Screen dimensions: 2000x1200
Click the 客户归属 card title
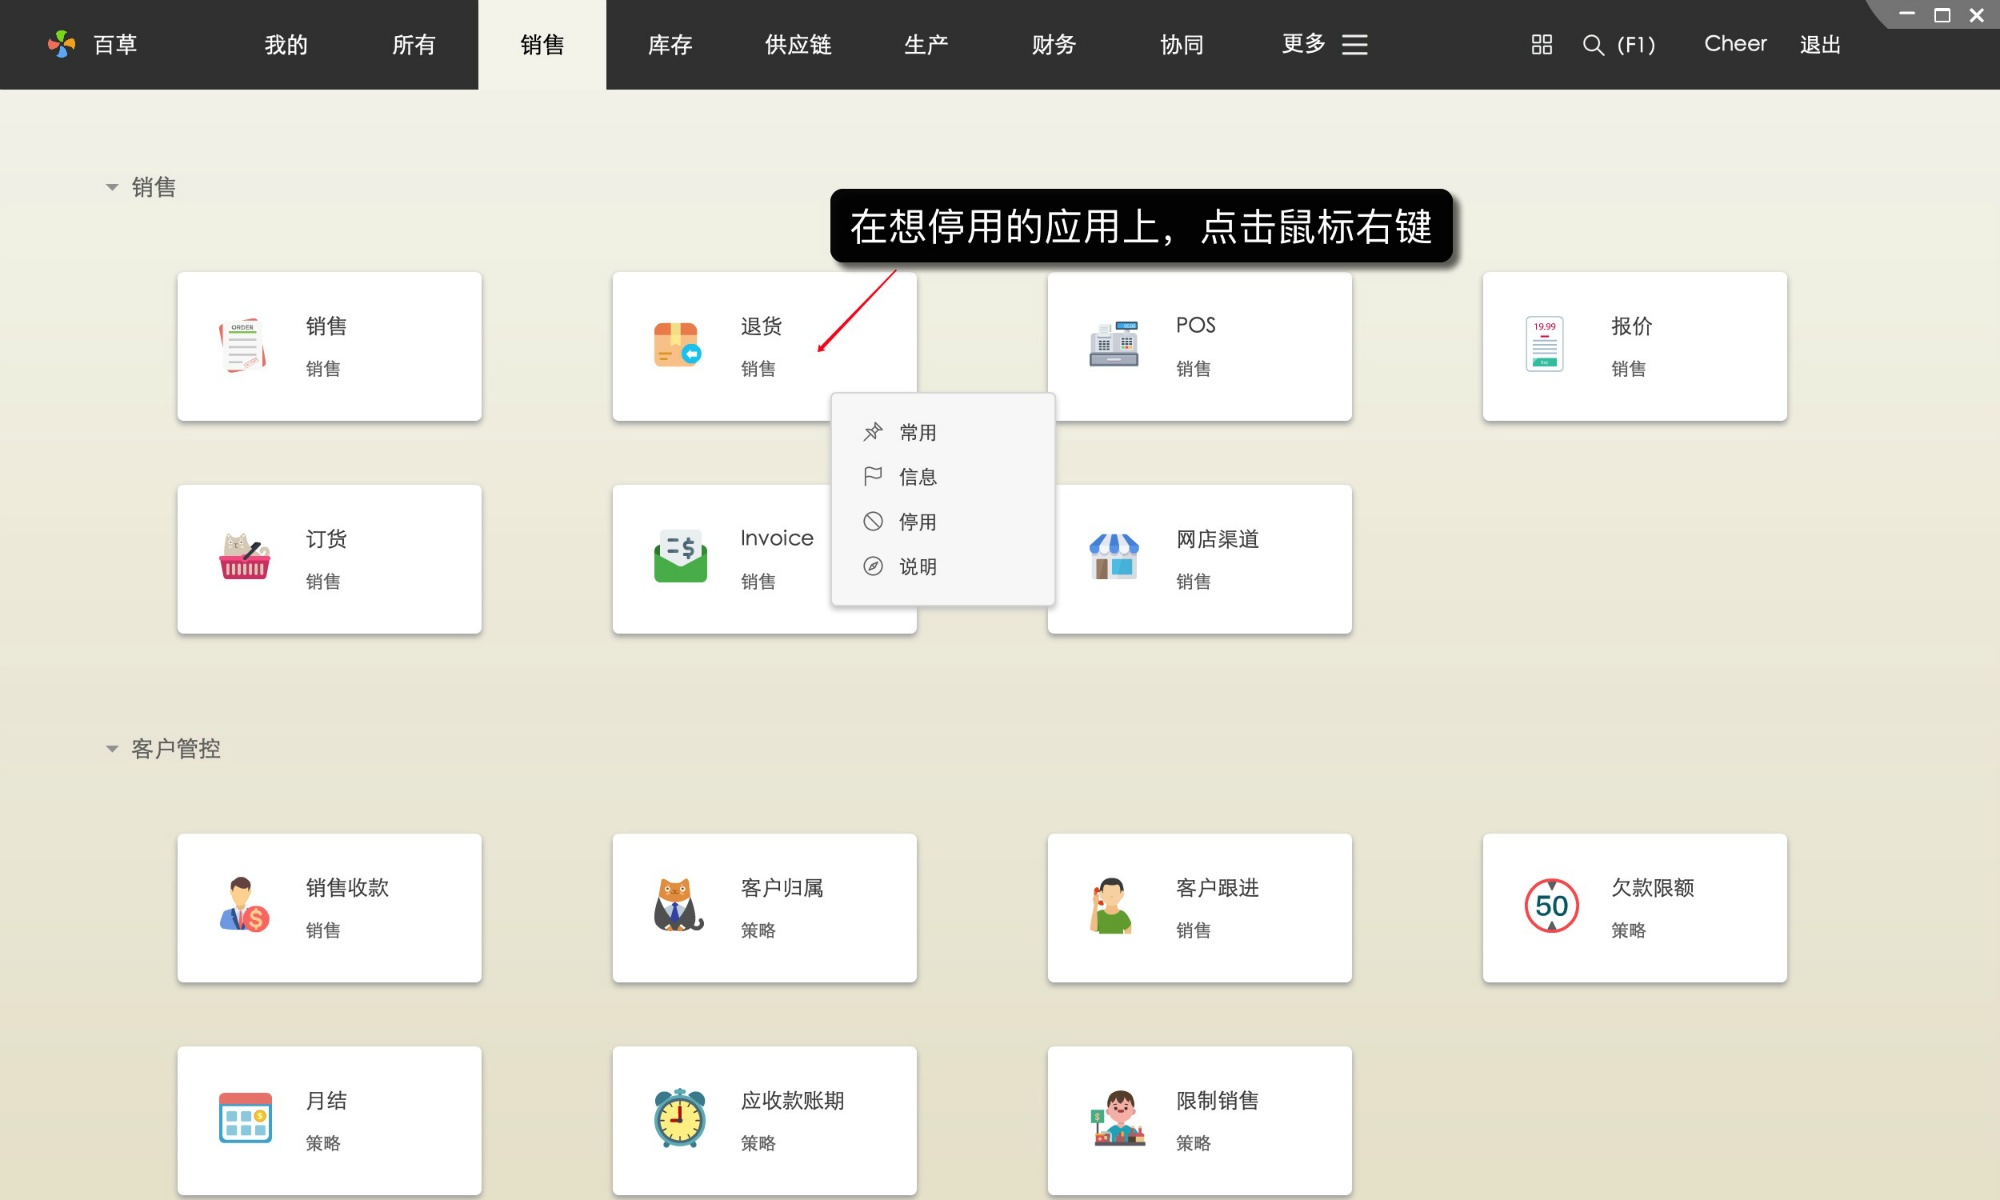tap(782, 888)
